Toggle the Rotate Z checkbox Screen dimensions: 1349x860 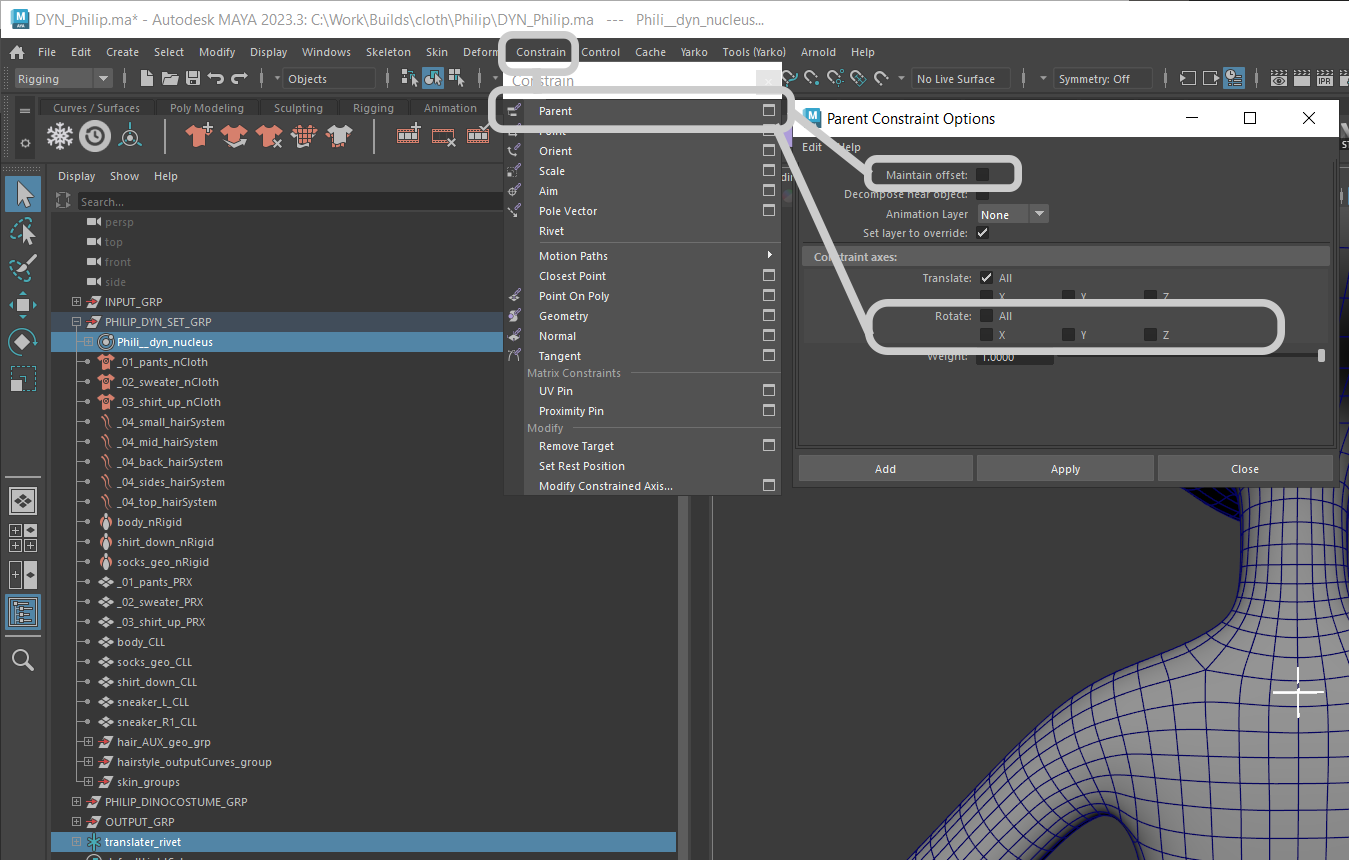(1151, 335)
